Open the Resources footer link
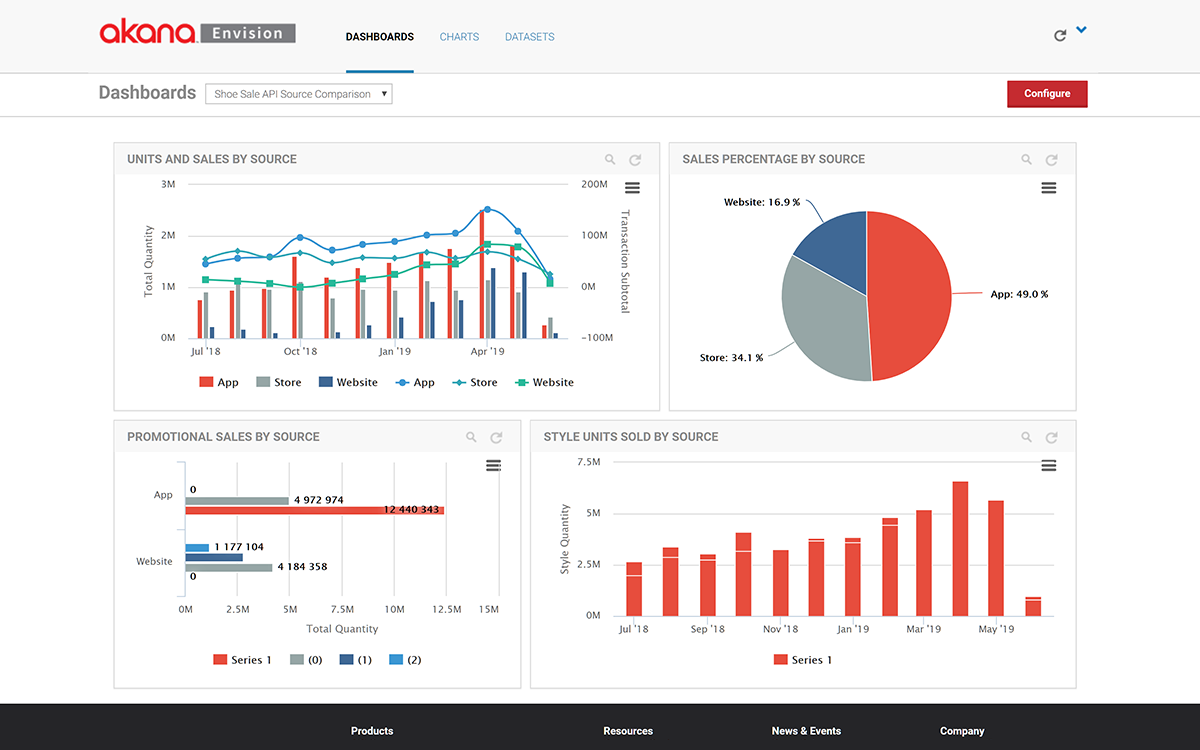 click(x=627, y=731)
